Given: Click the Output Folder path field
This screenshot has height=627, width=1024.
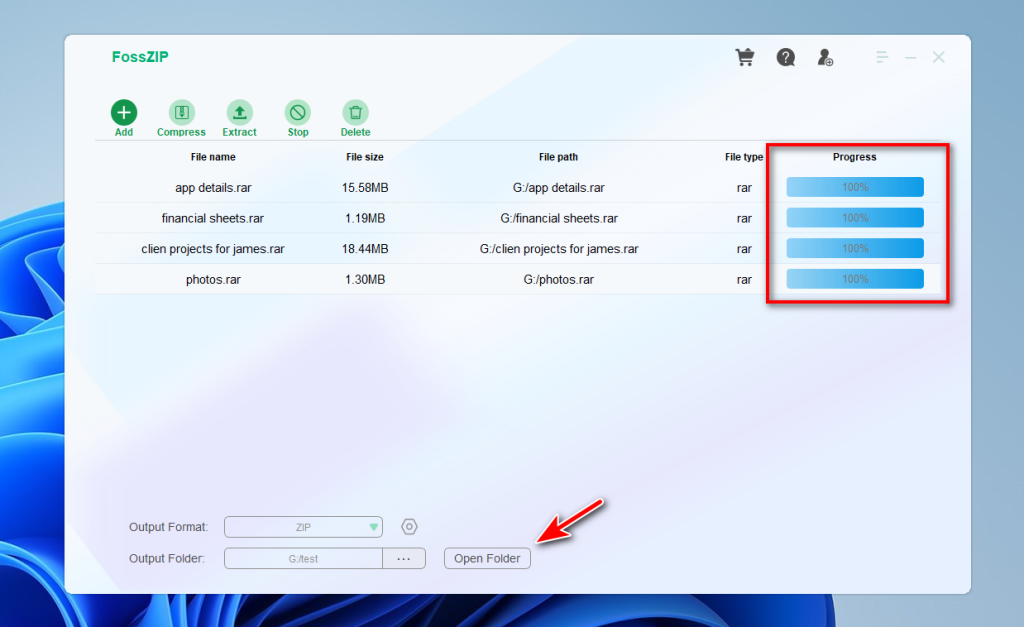Looking at the screenshot, I should [x=303, y=559].
